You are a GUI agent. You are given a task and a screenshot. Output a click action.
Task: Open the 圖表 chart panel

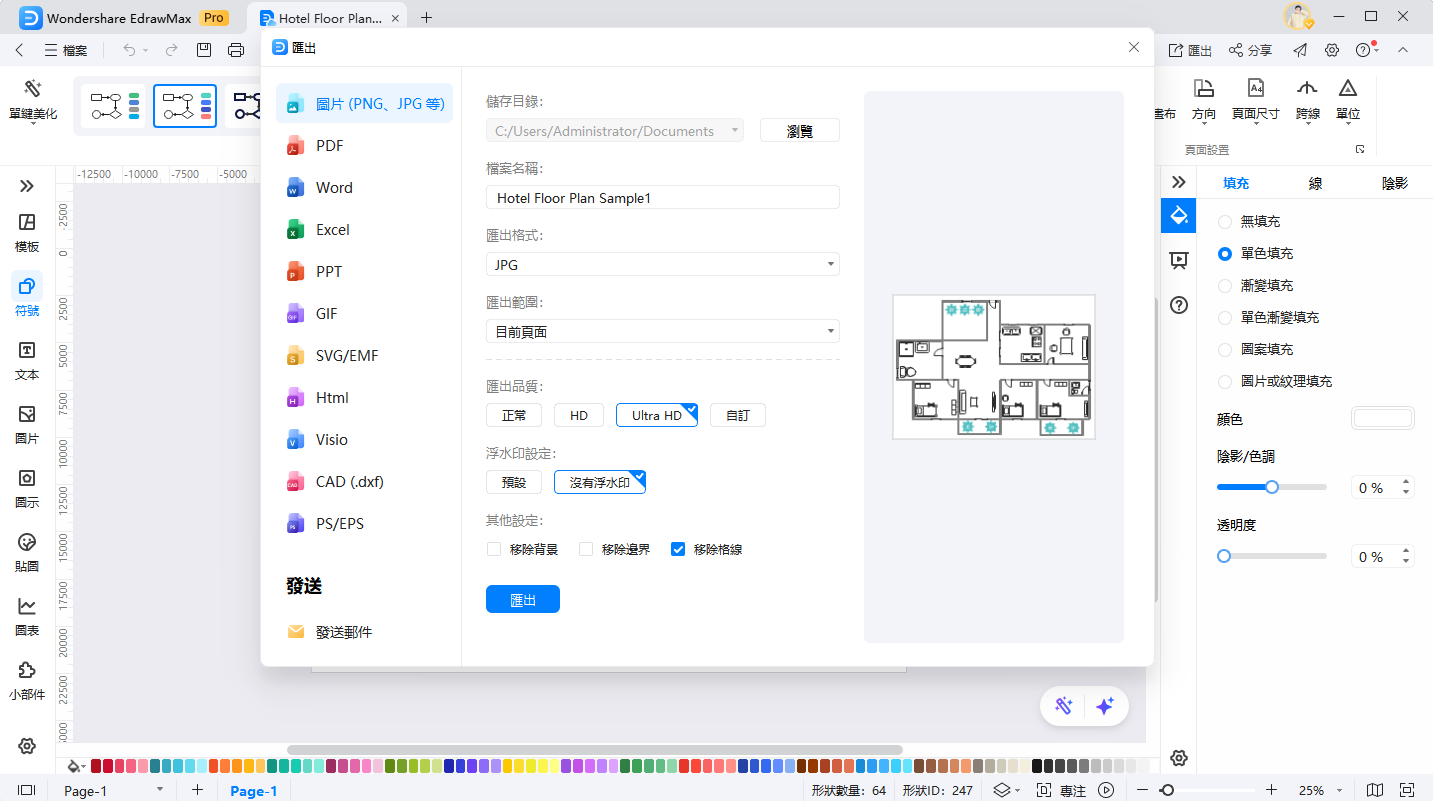[x=26, y=614]
